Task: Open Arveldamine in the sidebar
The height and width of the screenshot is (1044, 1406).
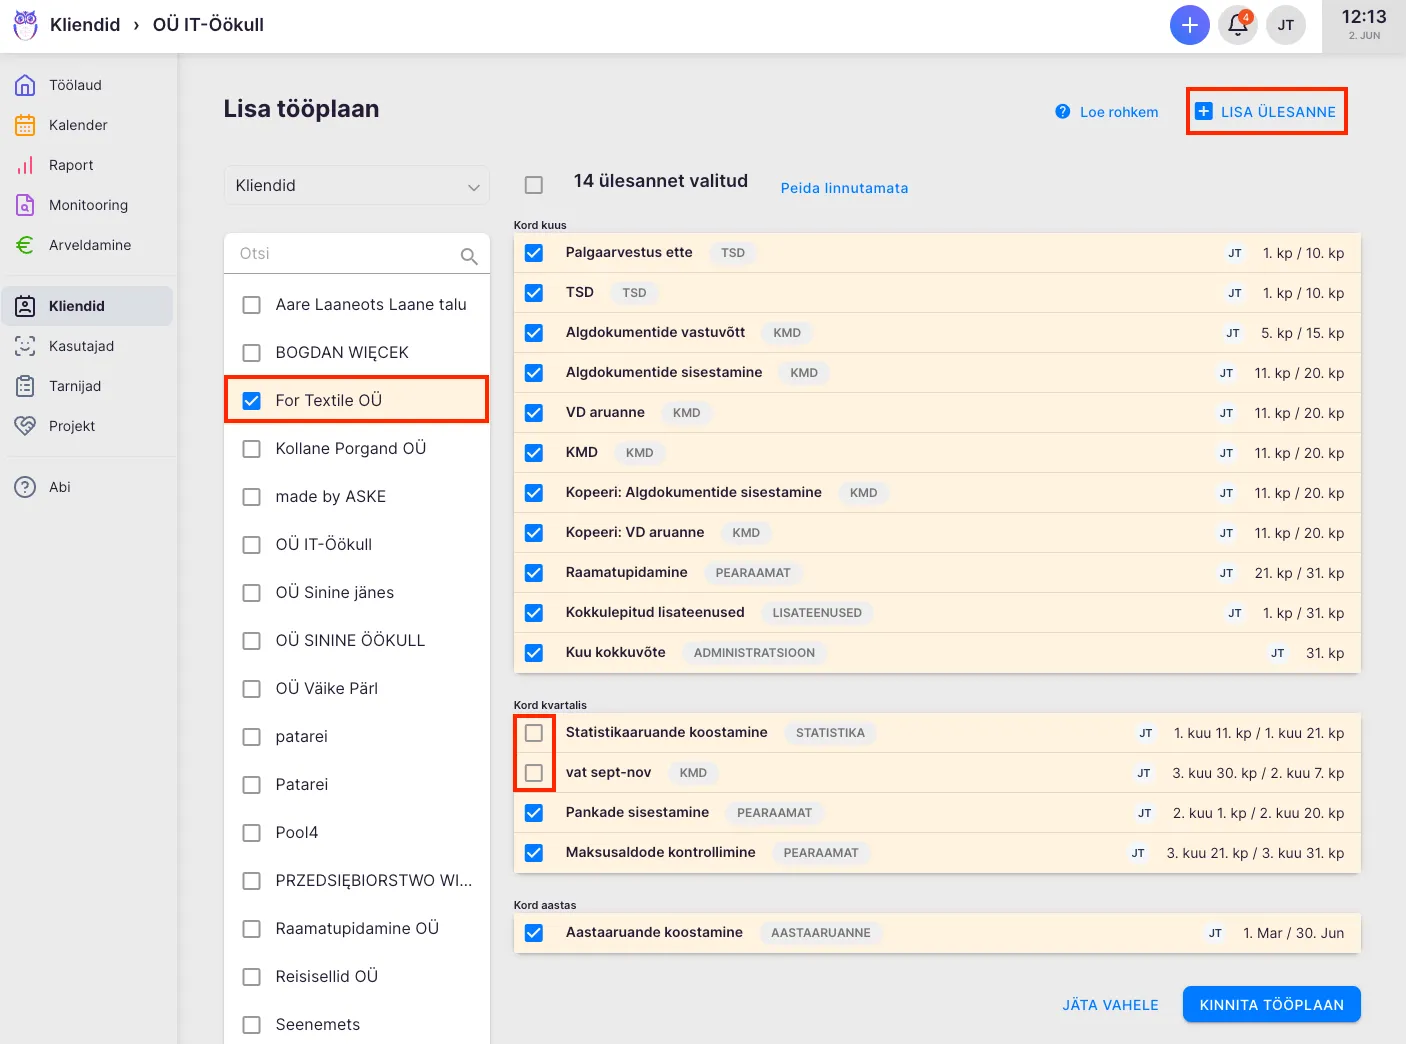Action: coord(89,245)
